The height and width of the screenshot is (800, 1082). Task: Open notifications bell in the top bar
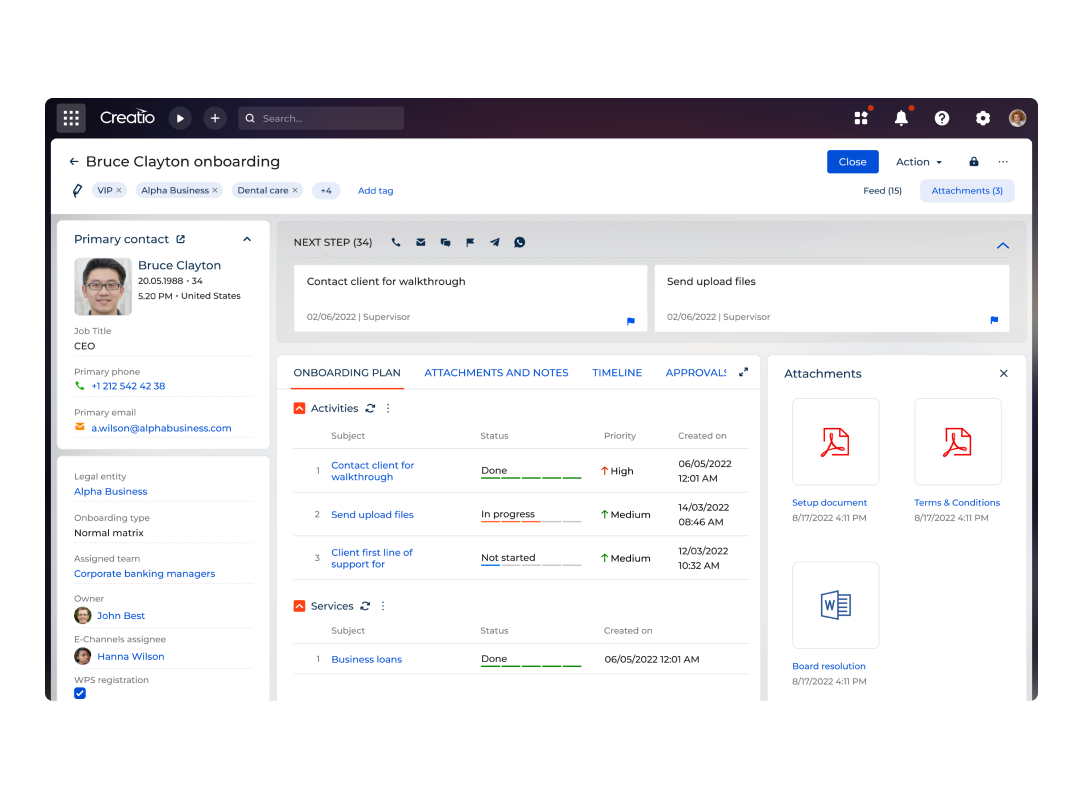coord(901,117)
